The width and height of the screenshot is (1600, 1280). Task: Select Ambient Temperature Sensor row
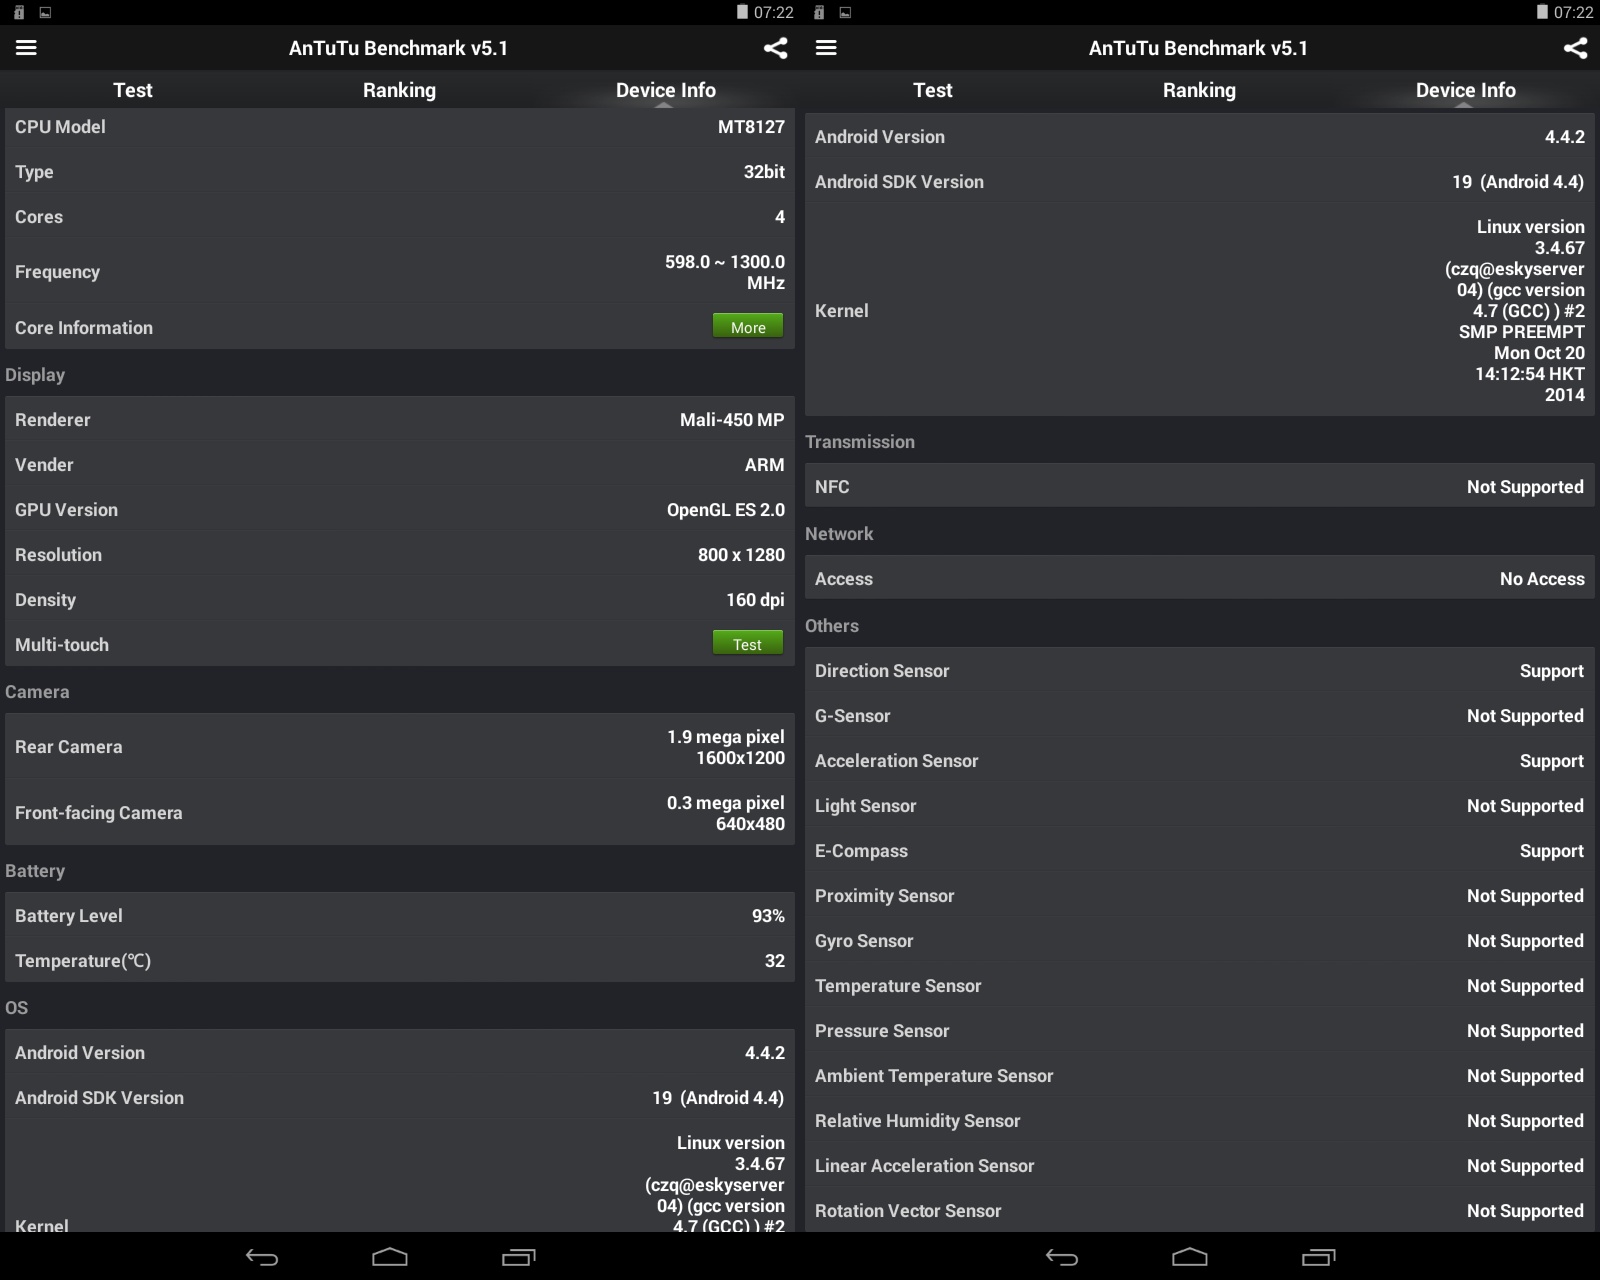[x=1200, y=1076]
